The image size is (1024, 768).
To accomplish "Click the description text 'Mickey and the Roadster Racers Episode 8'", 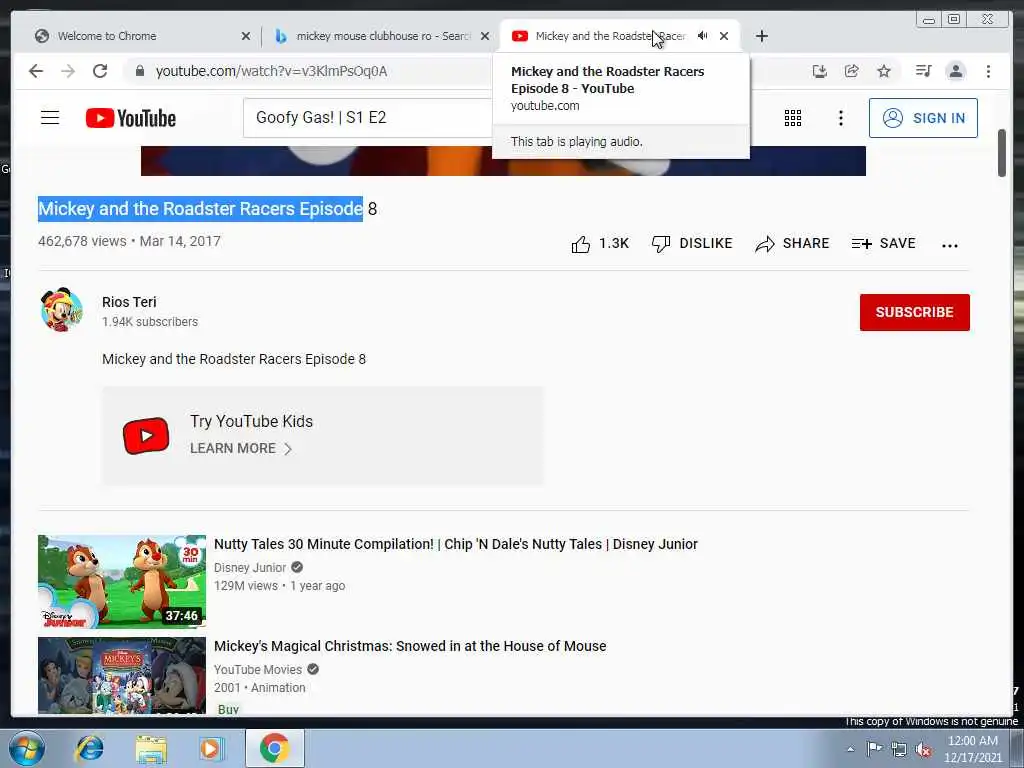I will tap(234, 359).
